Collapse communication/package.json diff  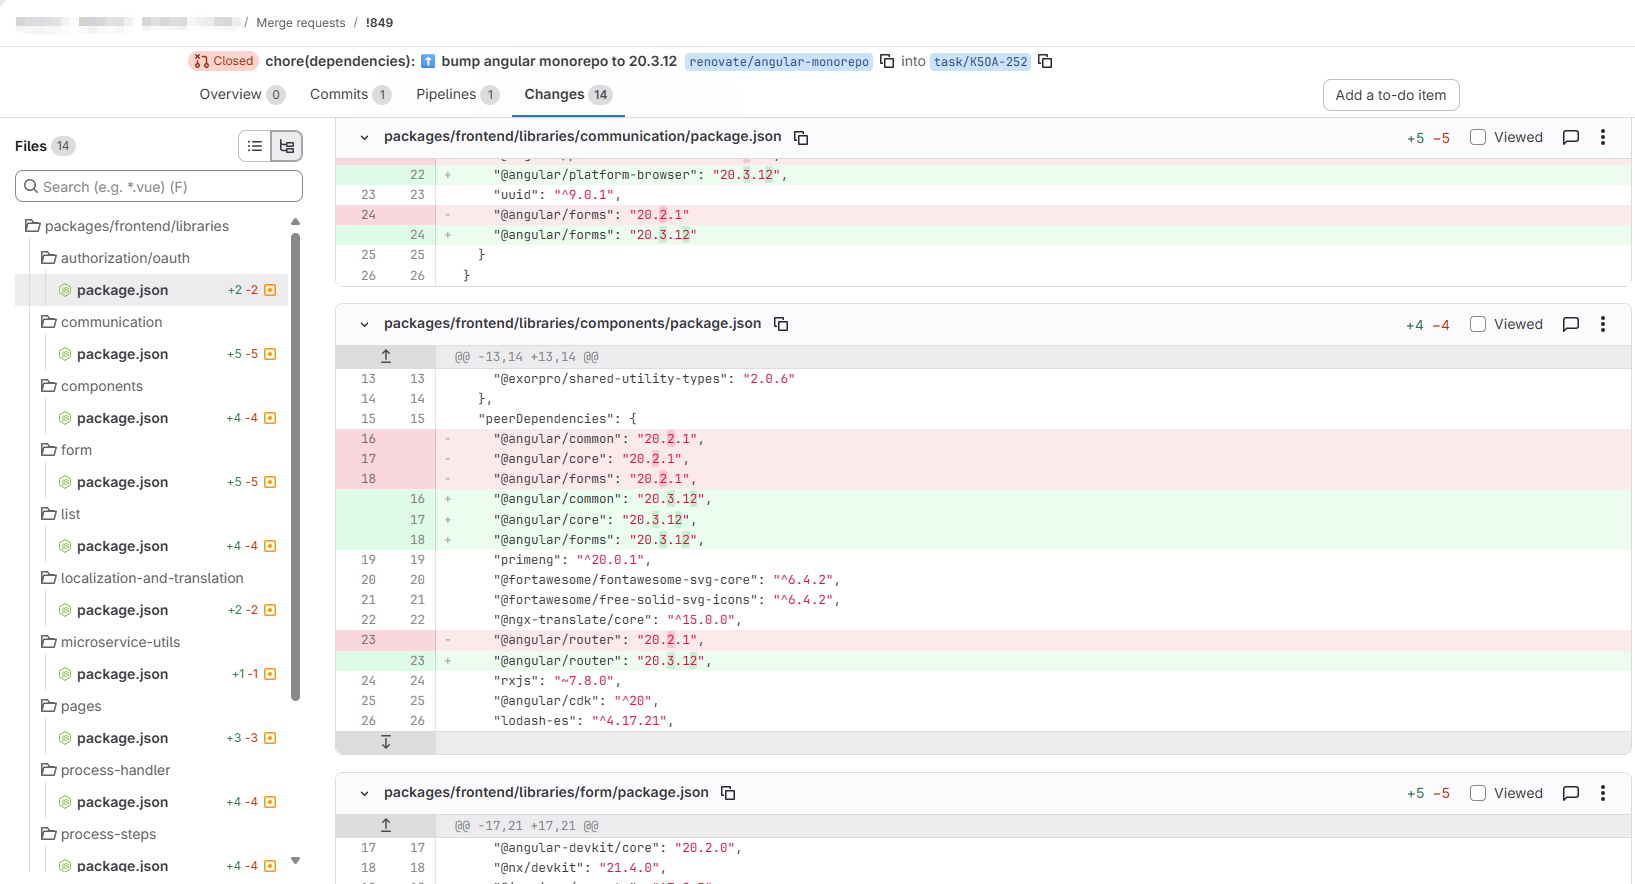click(x=364, y=137)
